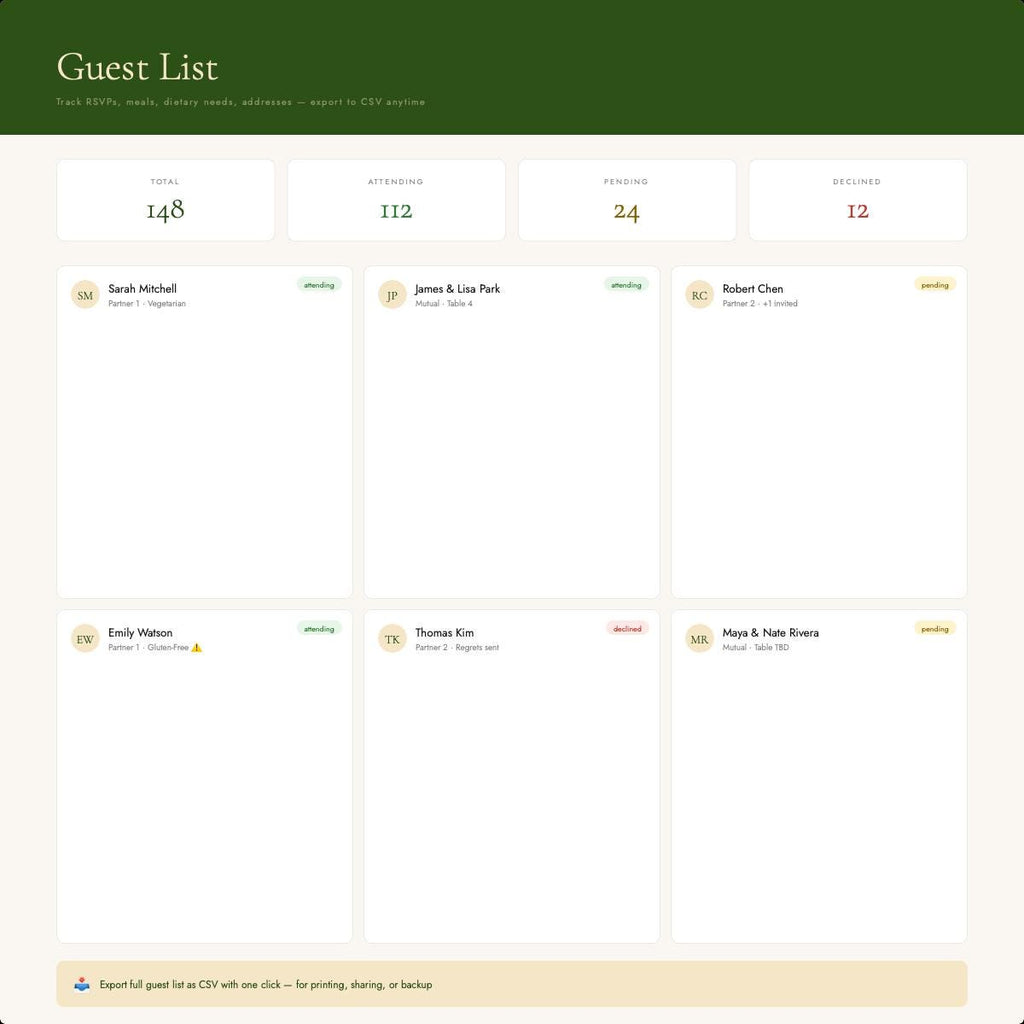The width and height of the screenshot is (1024, 1024).
Task: Open the Attending 112 stat card
Action: (x=396, y=200)
